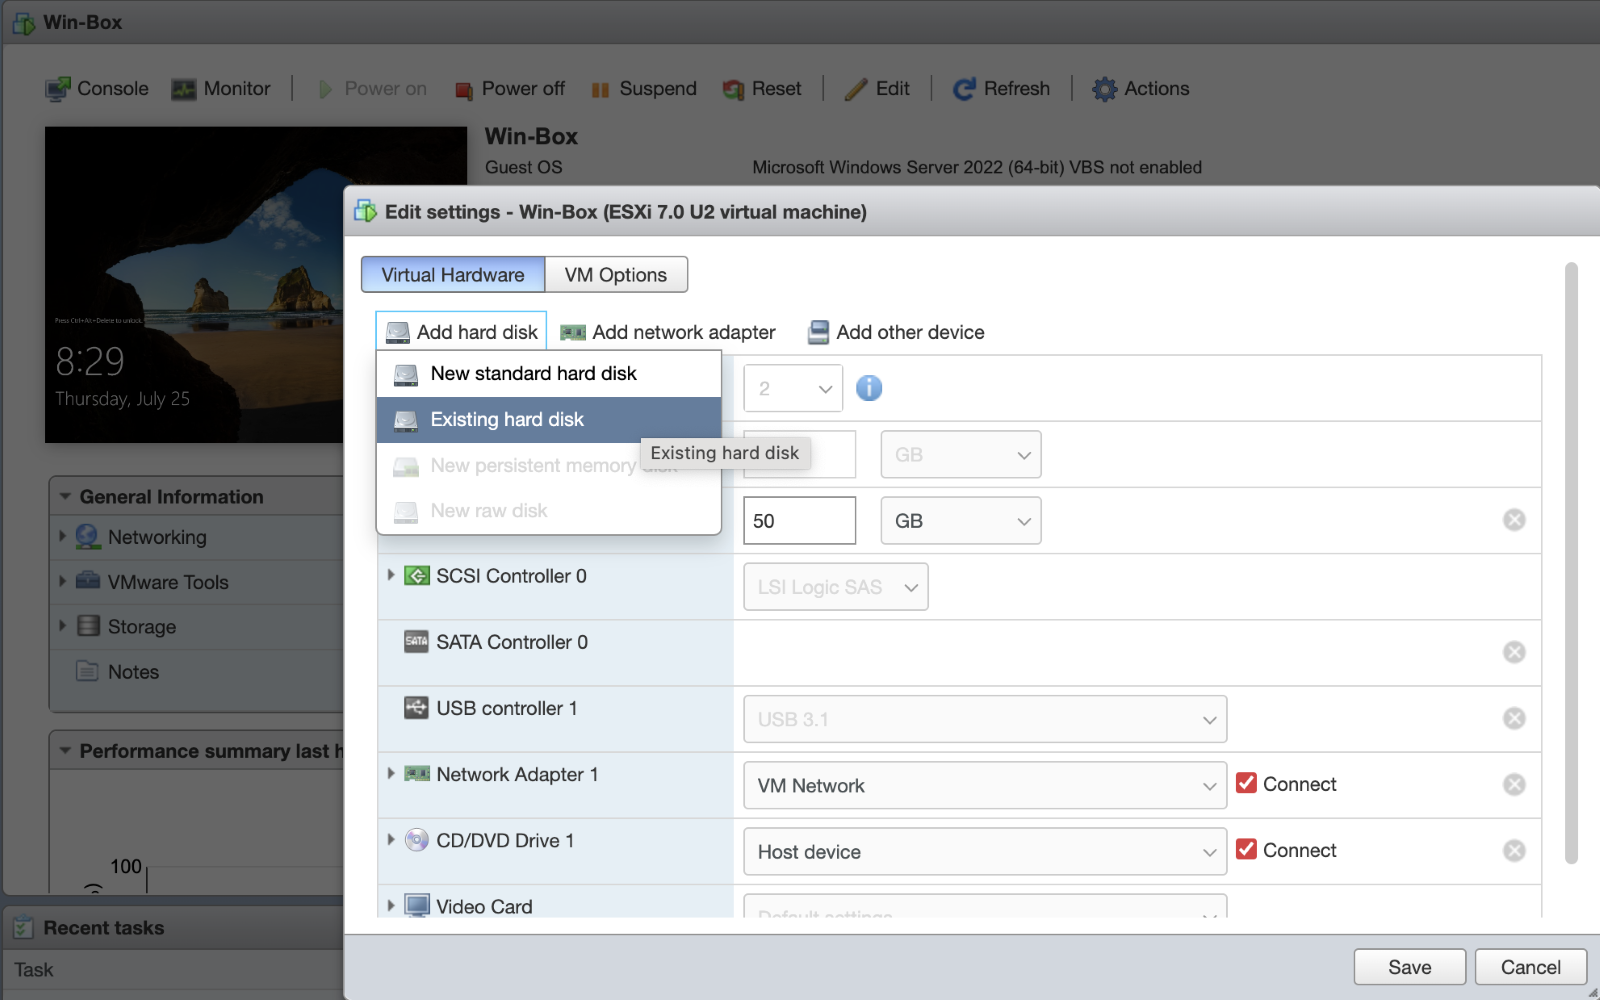This screenshot has height=1000, width=1600.
Task: Click the Refresh arrow icon
Action: (x=964, y=89)
